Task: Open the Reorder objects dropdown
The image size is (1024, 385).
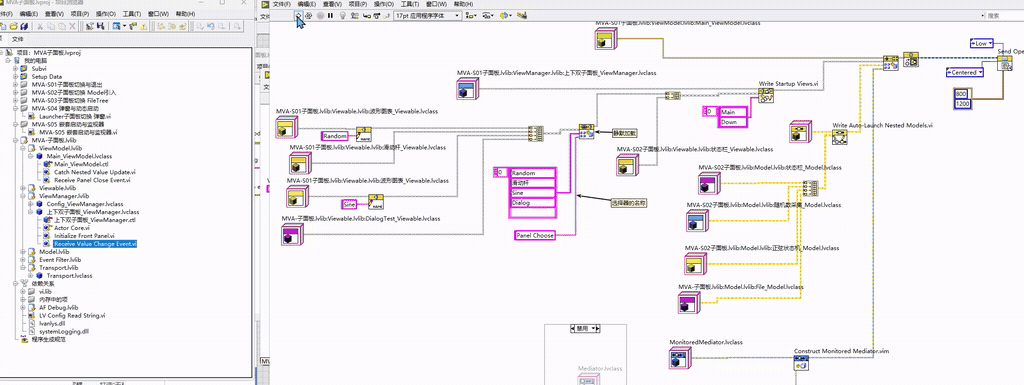Action: [x=505, y=16]
